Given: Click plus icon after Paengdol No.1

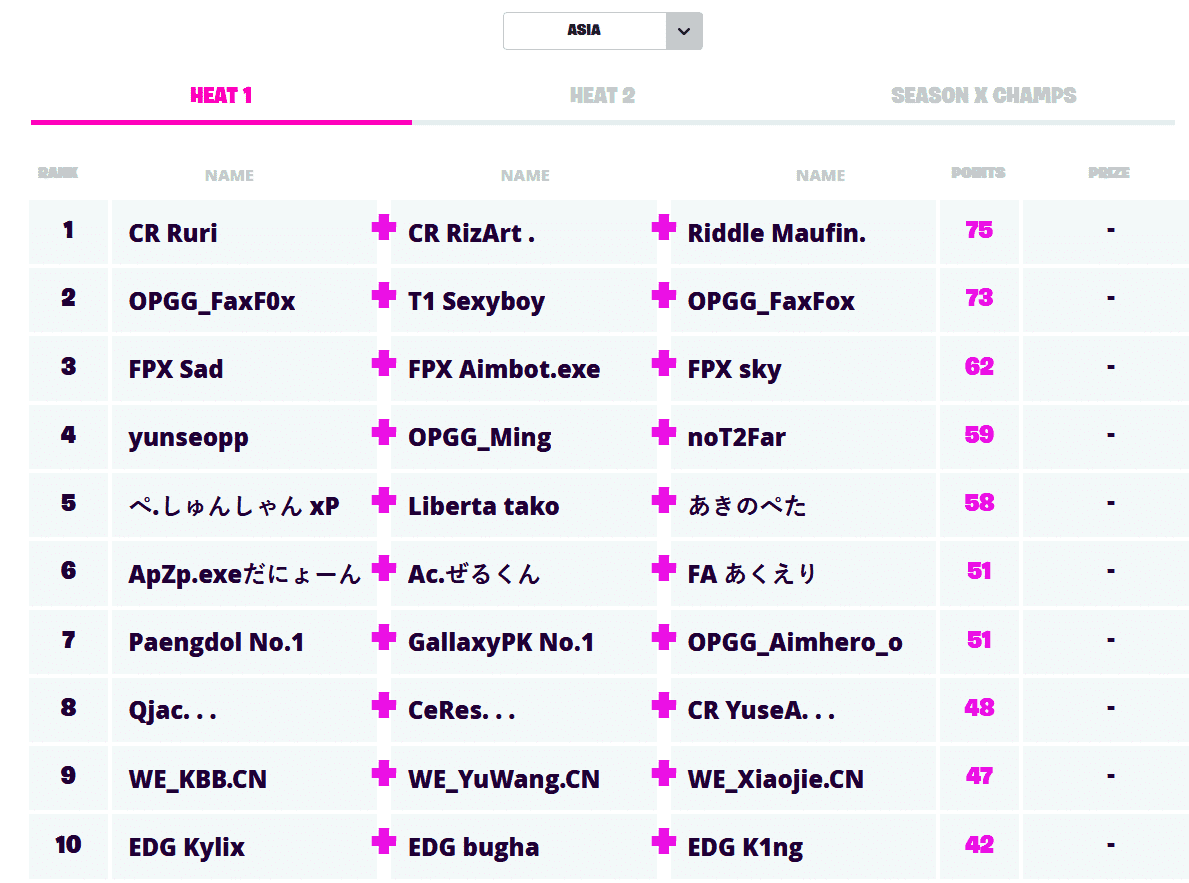Looking at the screenshot, I should coord(383,637).
